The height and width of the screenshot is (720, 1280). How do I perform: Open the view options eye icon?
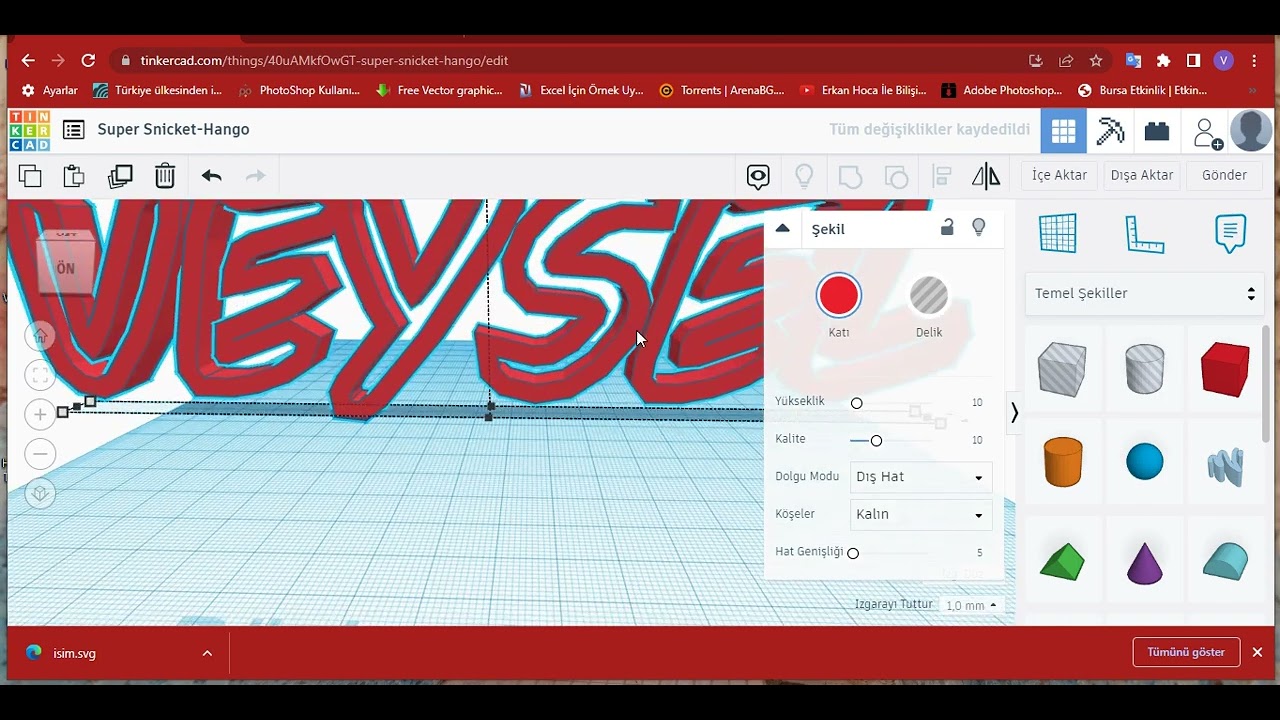(x=758, y=177)
